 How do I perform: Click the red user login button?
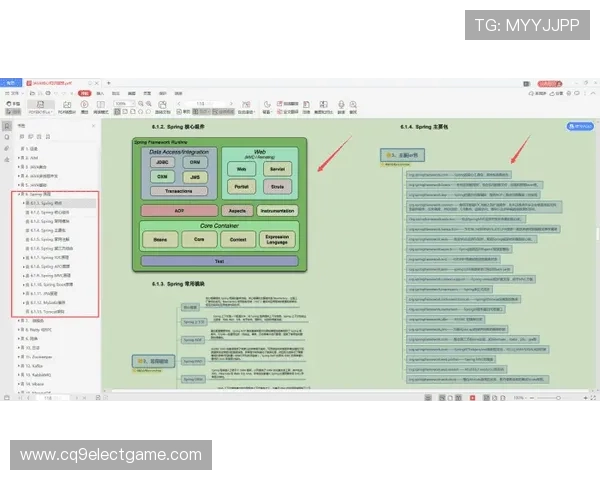coord(550,83)
